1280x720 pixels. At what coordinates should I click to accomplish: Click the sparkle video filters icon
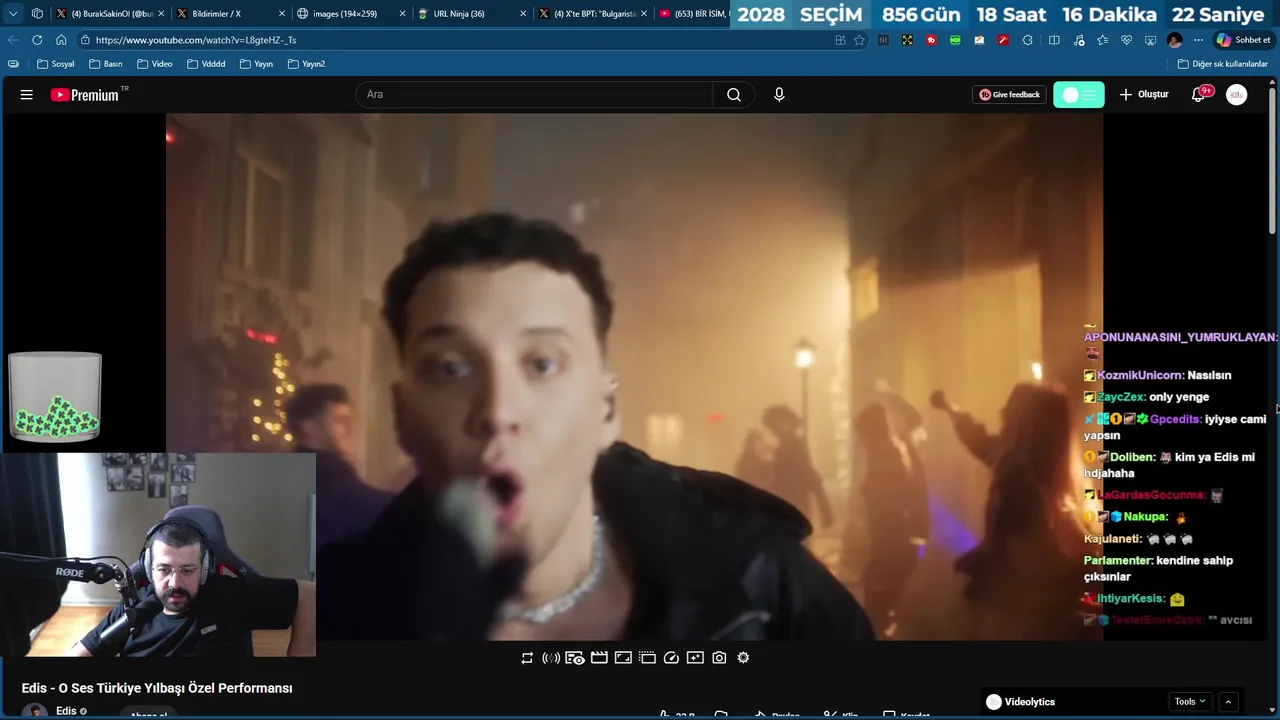[695, 658]
